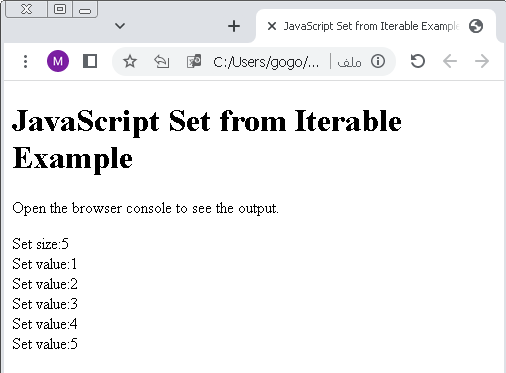Viewport: 506px width, 373px height.
Task: Bookmark this page with the star icon
Action: coord(130,61)
